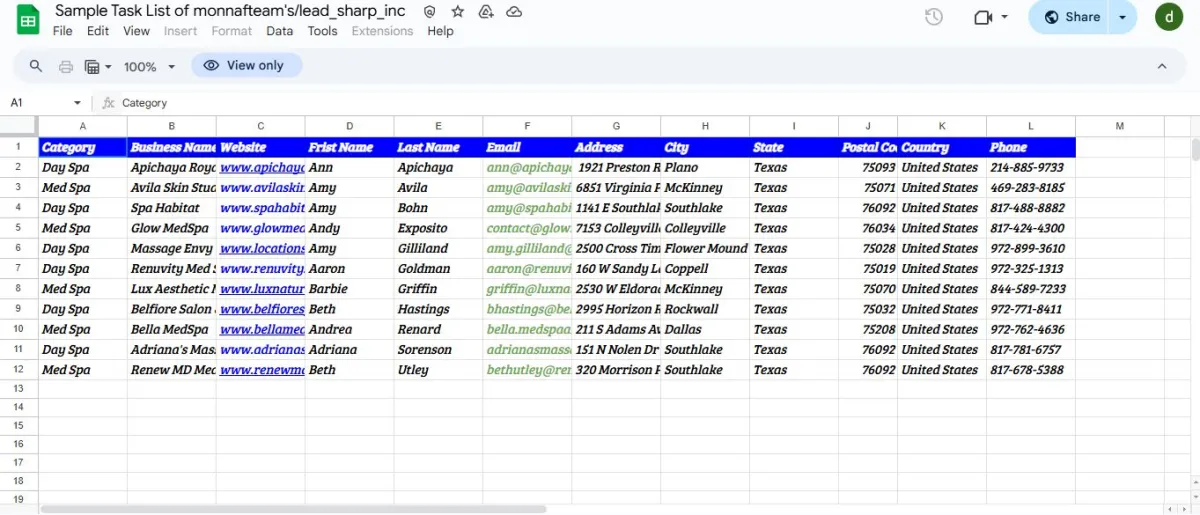Select city cell 'Rockwall'
The height and width of the screenshot is (515, 1200).
point(705,310)
